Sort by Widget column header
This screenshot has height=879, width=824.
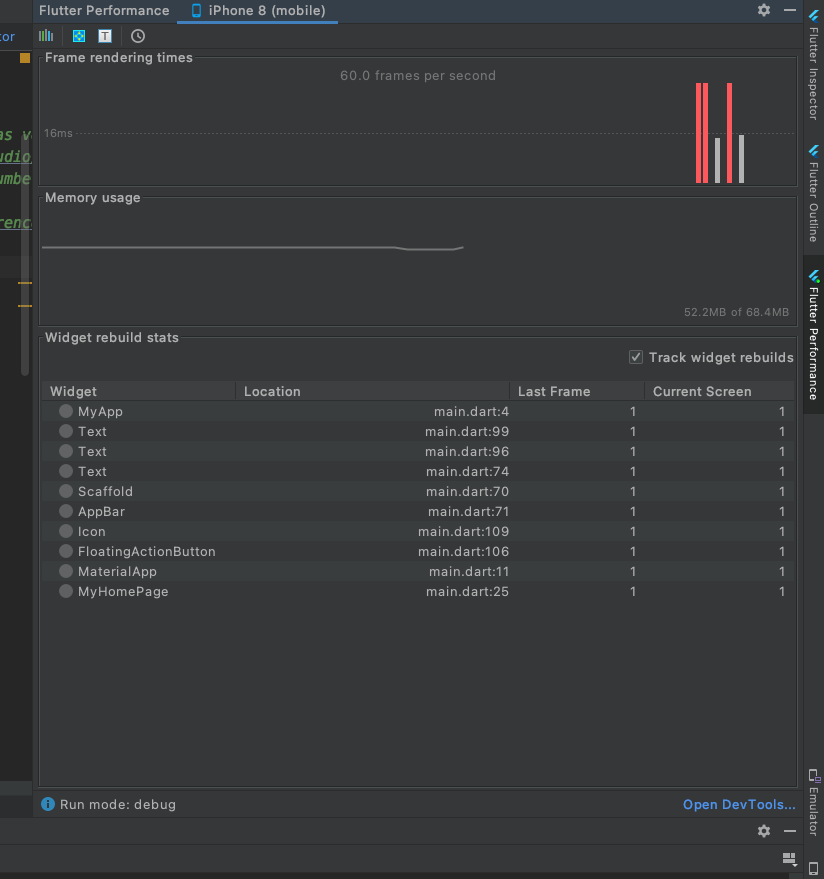coord(74,391)
